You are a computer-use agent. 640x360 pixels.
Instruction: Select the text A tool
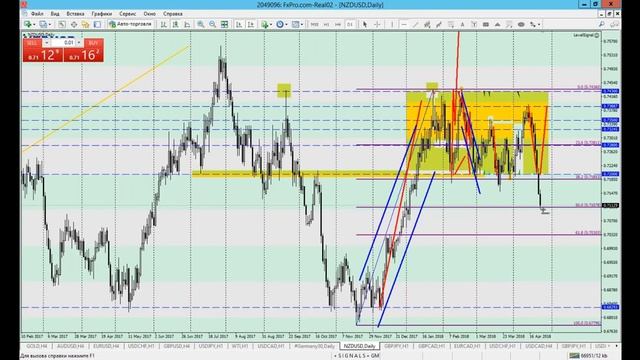pos(462,24)
